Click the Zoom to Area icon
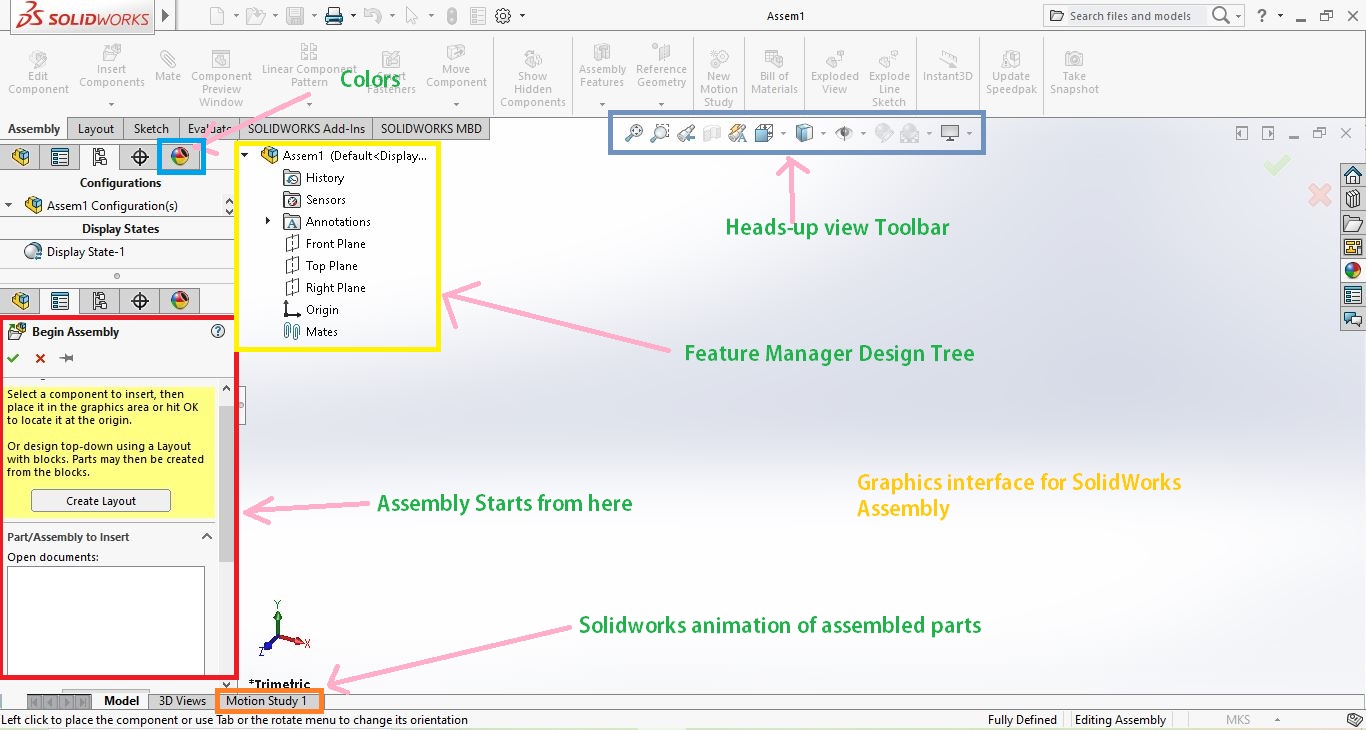The image size is (1366, 730). (x=660, y=133)
